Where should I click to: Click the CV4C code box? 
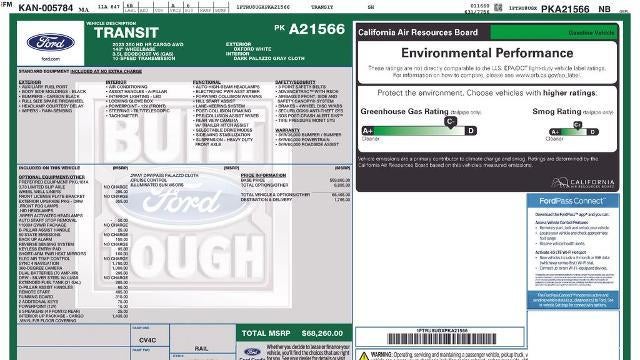(147, 340)
